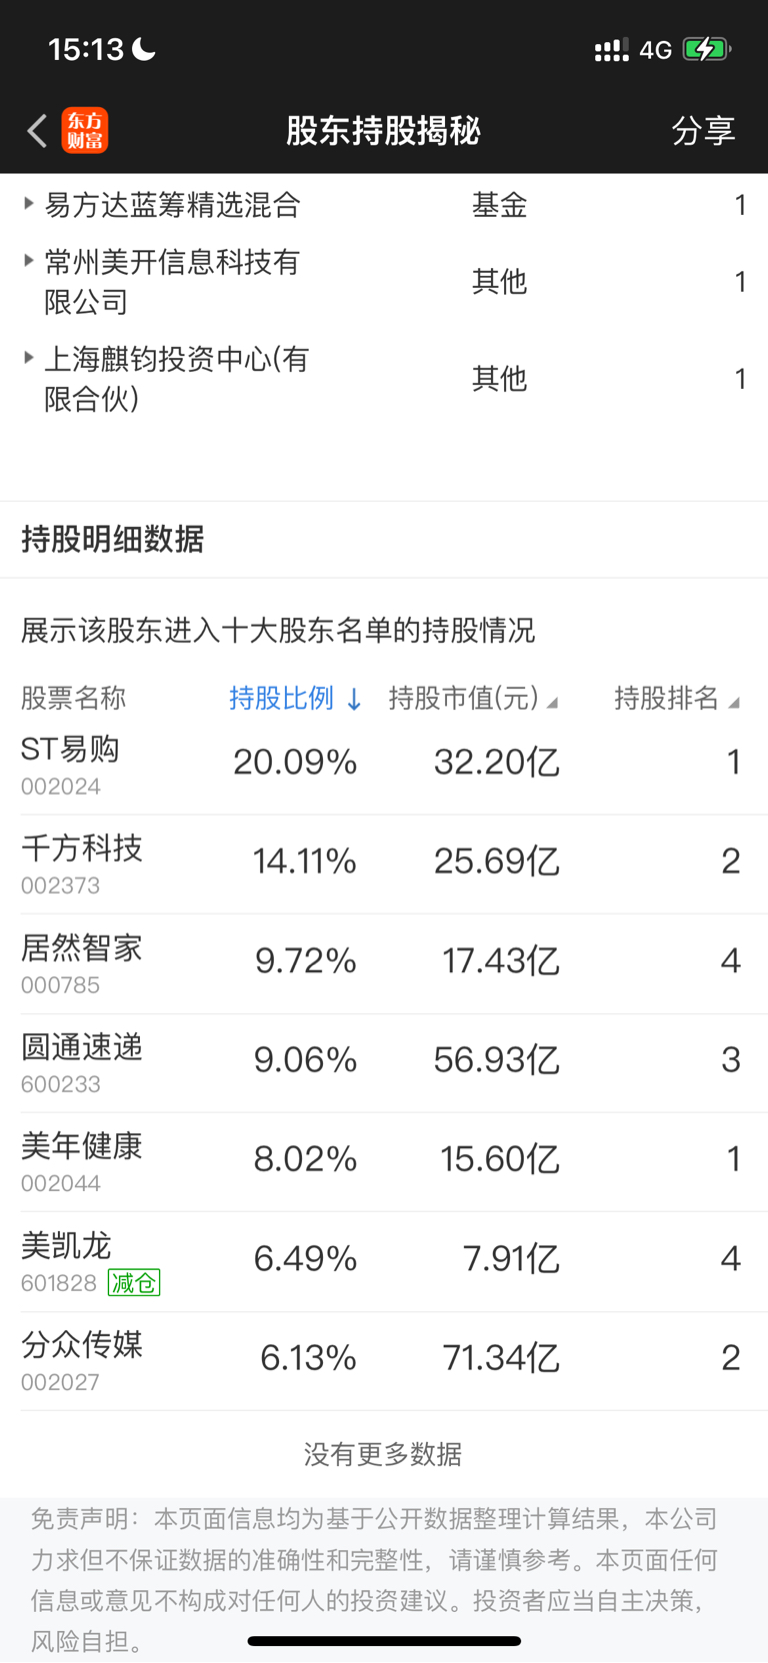Tap the Eastmoney orange logo icon
Screen dimensions: 768x1663
coord(85,131)
